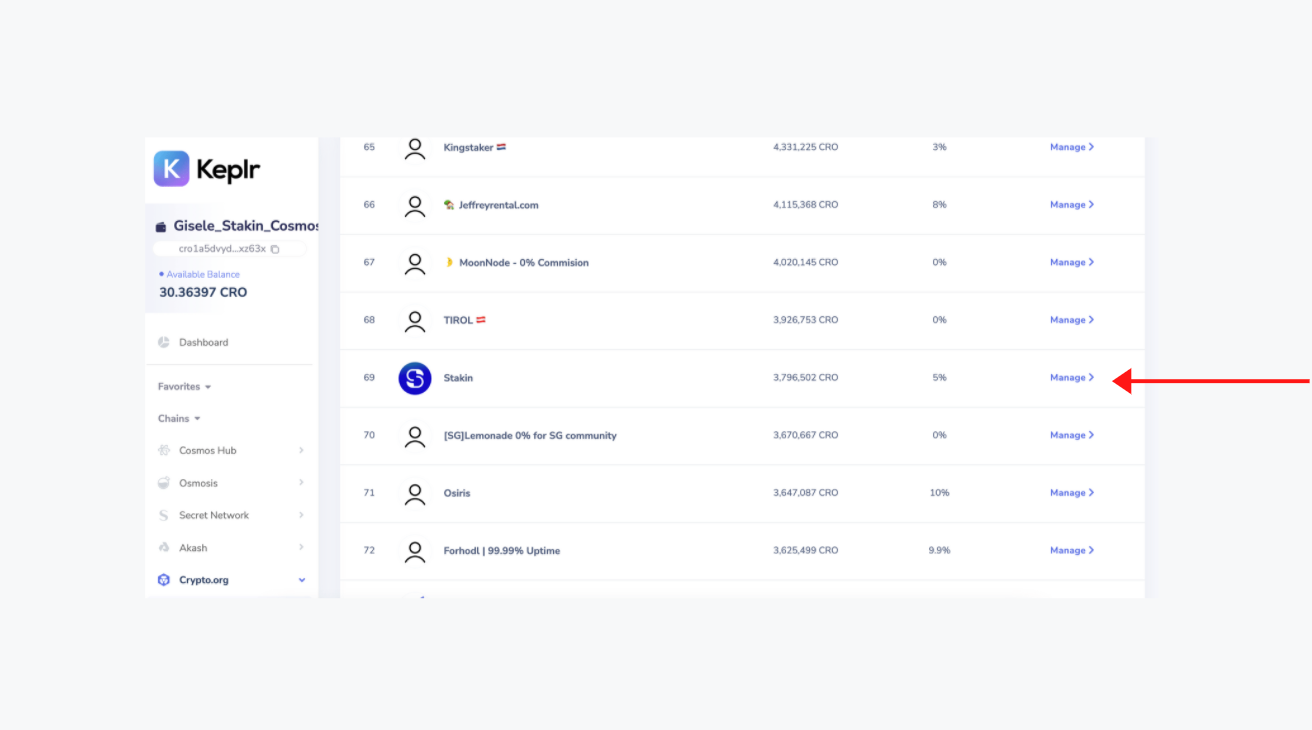Expand the Akash chevron
This screenshot has width=1312, height=730.
[301, 548]
